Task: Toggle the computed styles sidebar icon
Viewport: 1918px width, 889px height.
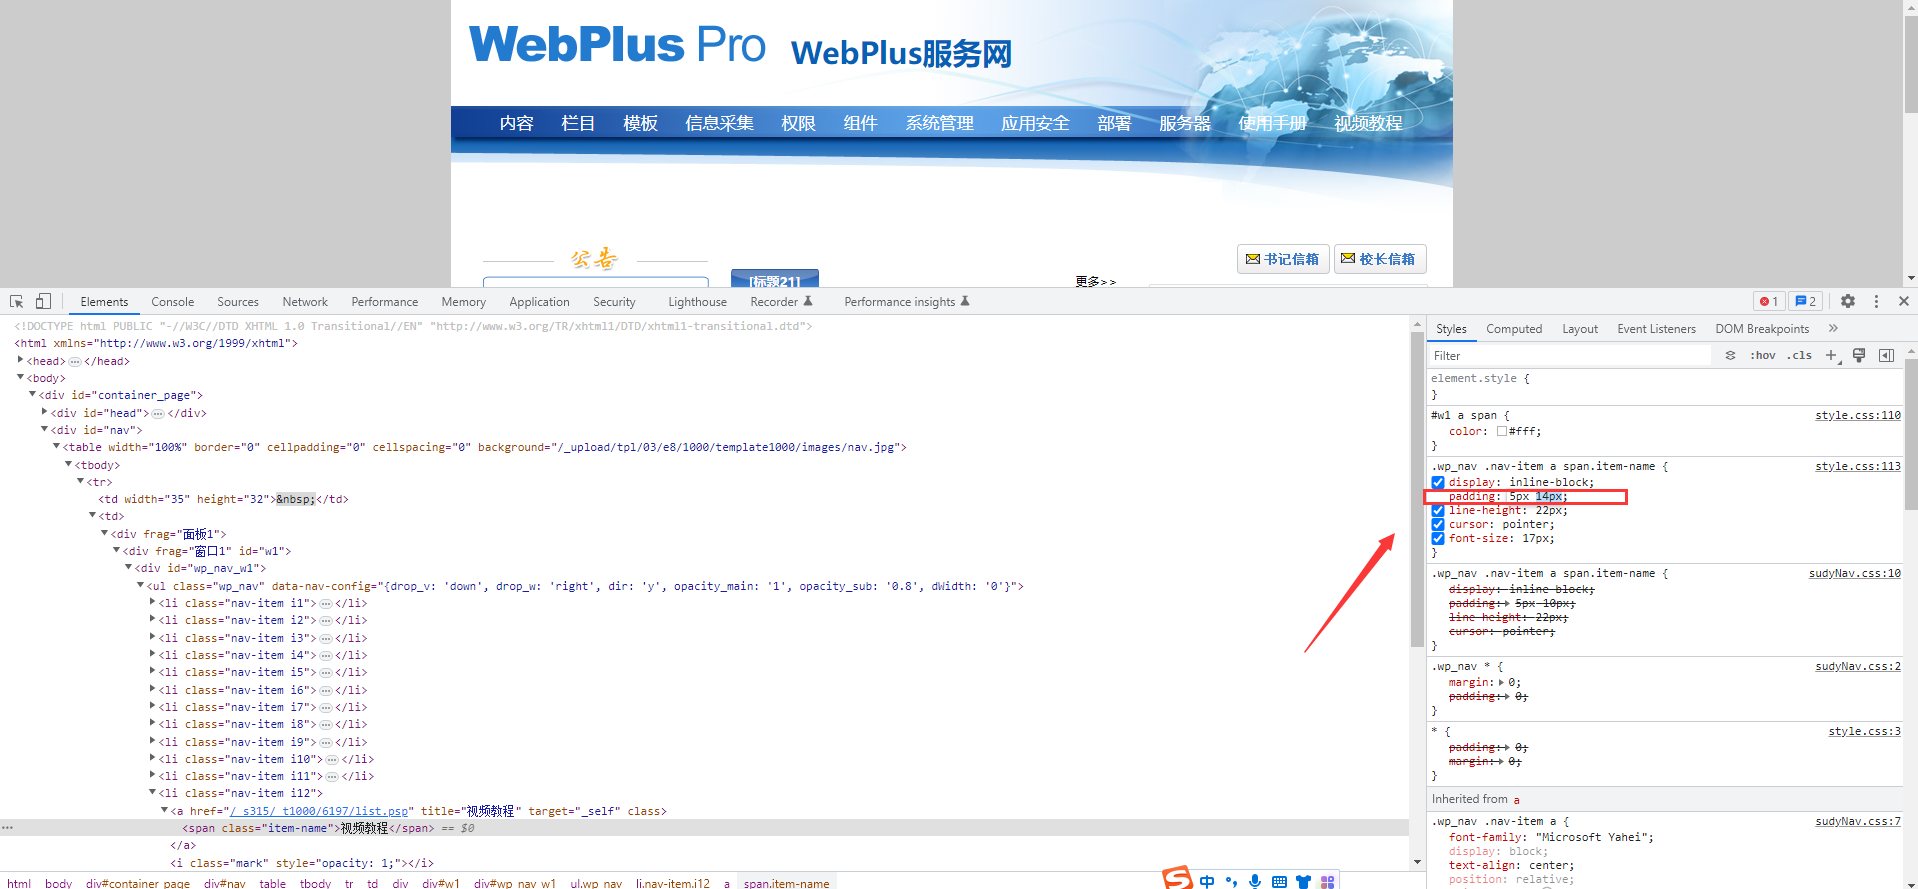Action: [x=1887, y=355]
